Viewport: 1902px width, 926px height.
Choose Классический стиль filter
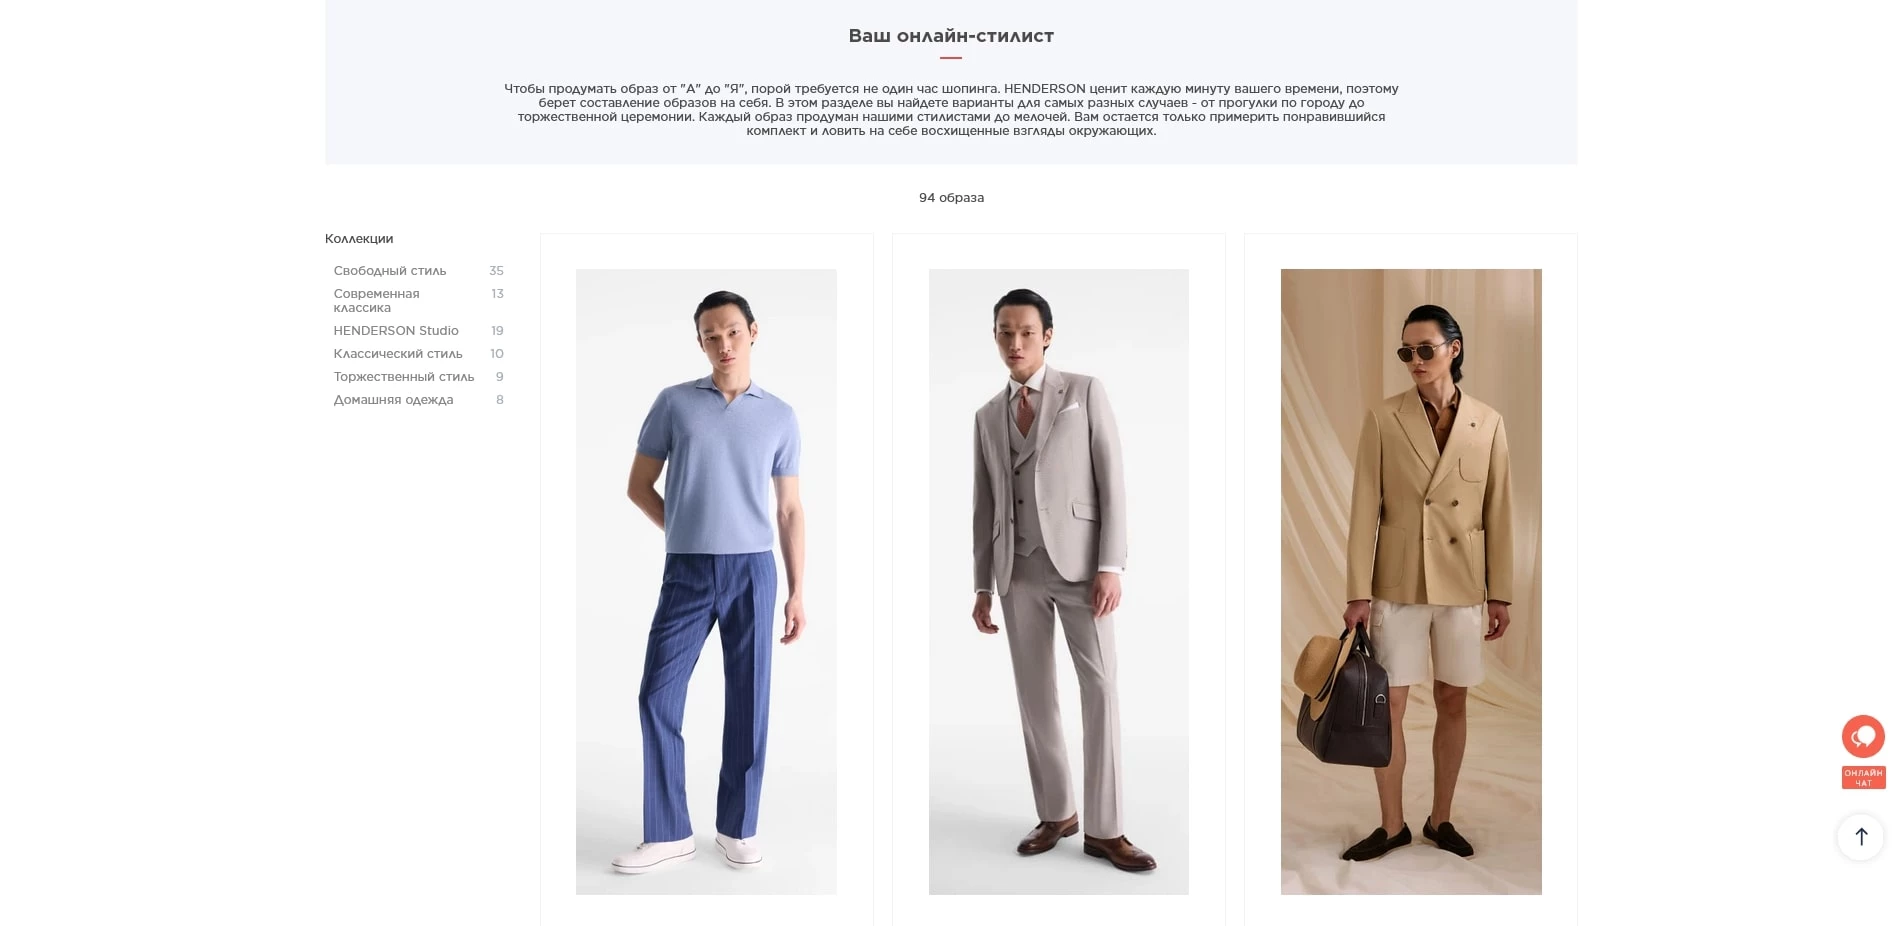[398, 354]
